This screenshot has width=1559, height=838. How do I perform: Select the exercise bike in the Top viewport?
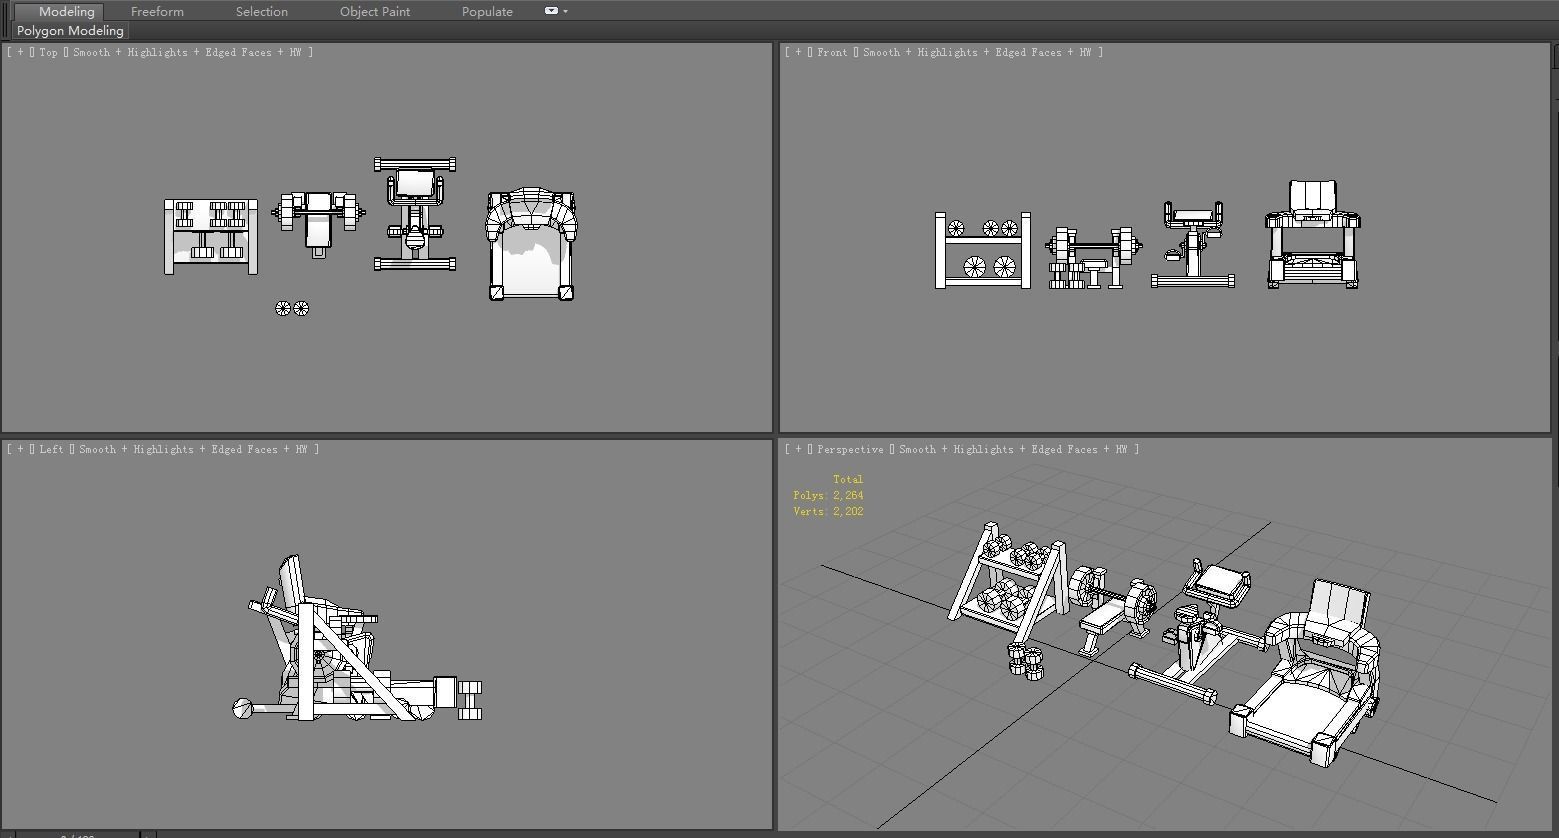click(415, 214)
